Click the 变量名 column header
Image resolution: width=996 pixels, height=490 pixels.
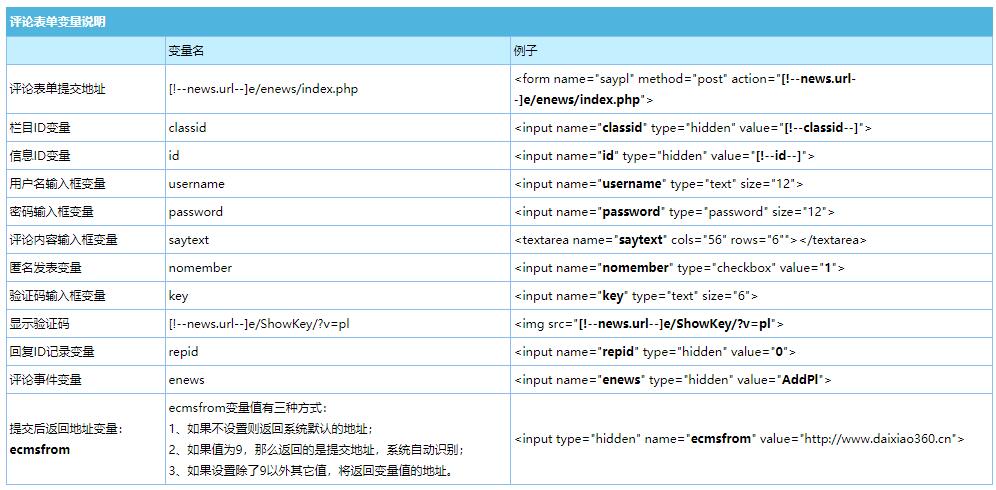(187, 50)
